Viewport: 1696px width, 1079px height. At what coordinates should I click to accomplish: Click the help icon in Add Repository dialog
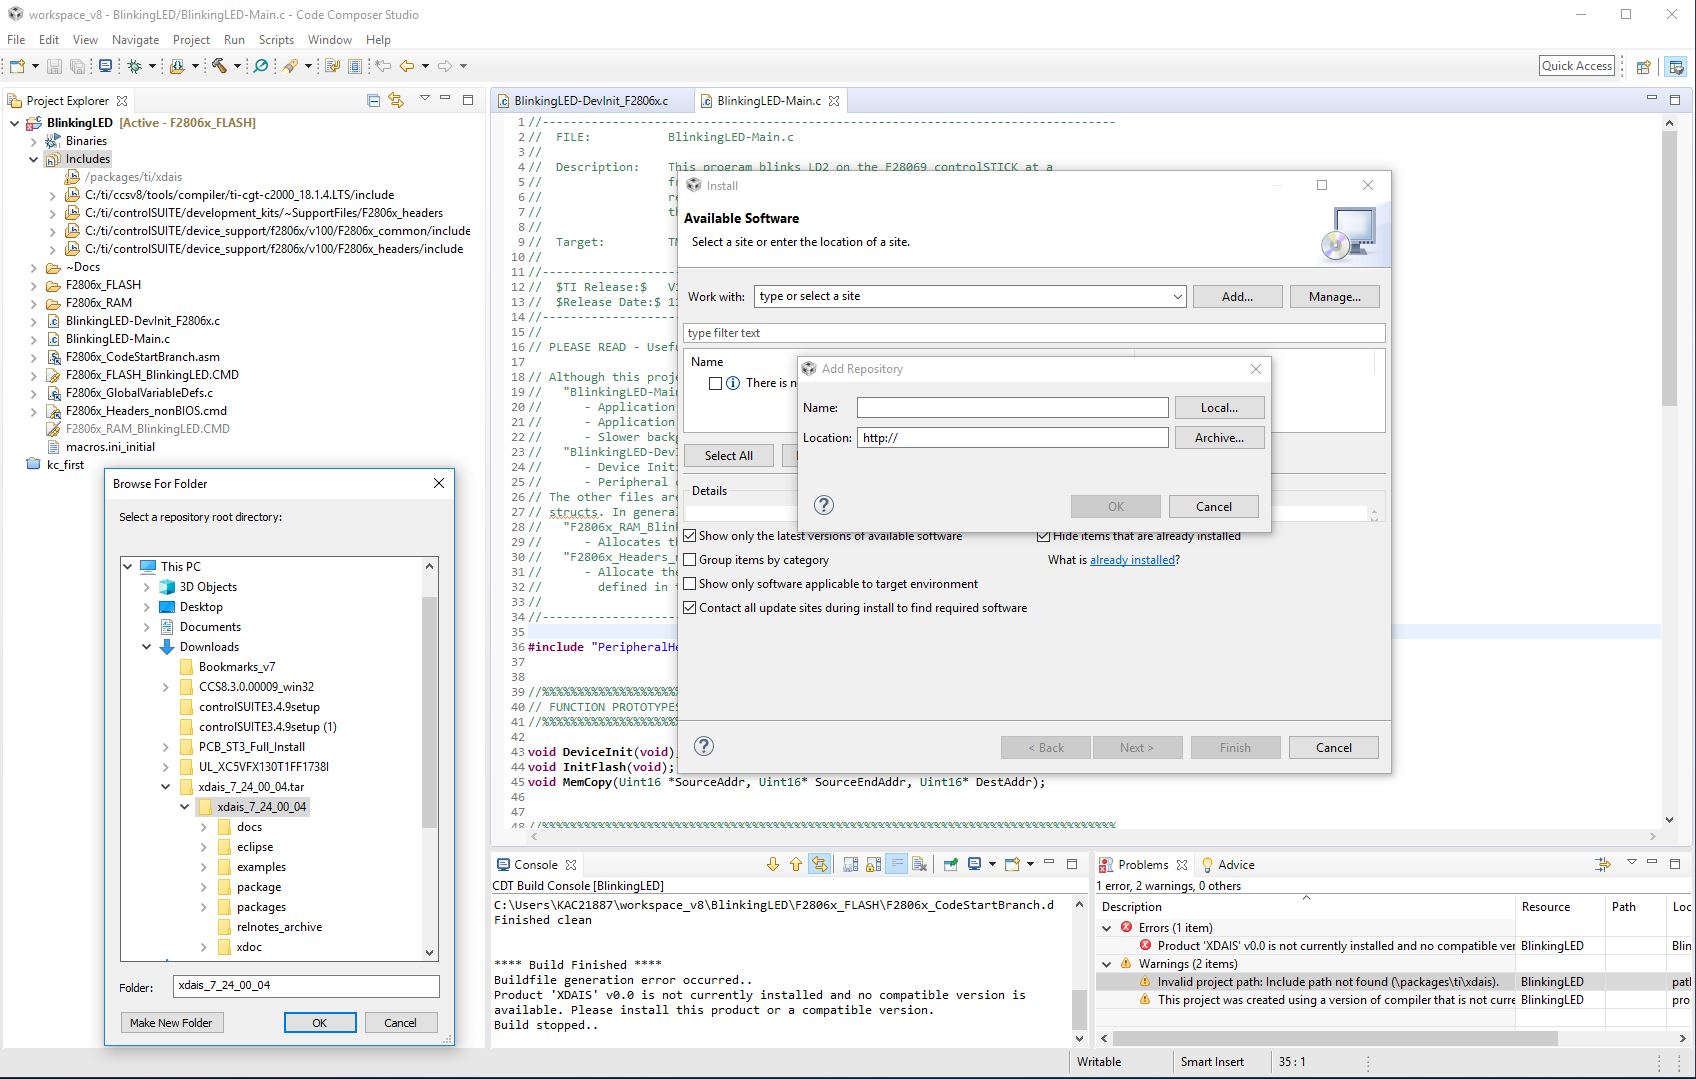click(823, 505)
